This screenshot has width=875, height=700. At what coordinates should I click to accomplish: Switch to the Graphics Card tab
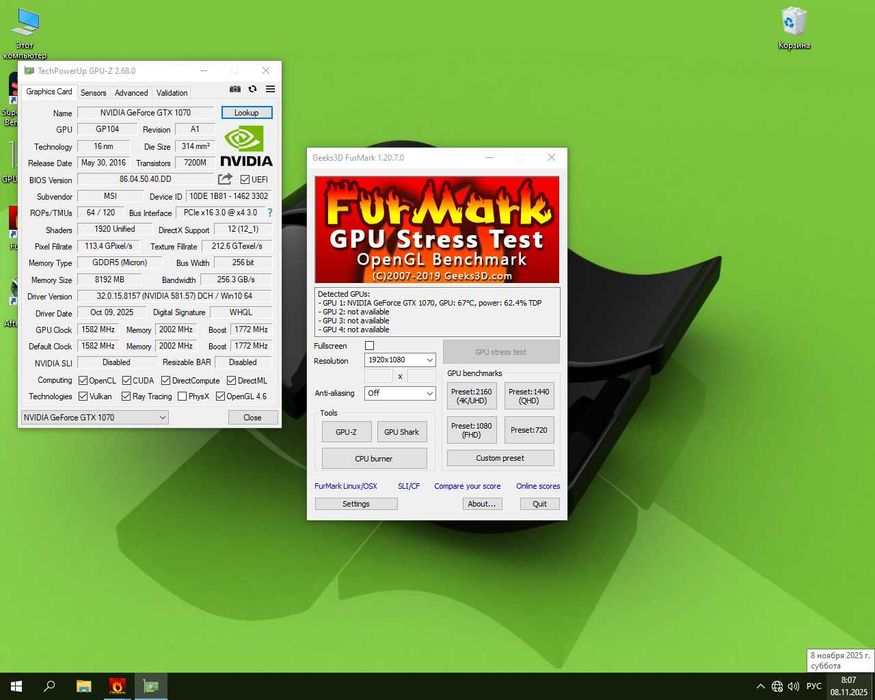click(49, 92)
